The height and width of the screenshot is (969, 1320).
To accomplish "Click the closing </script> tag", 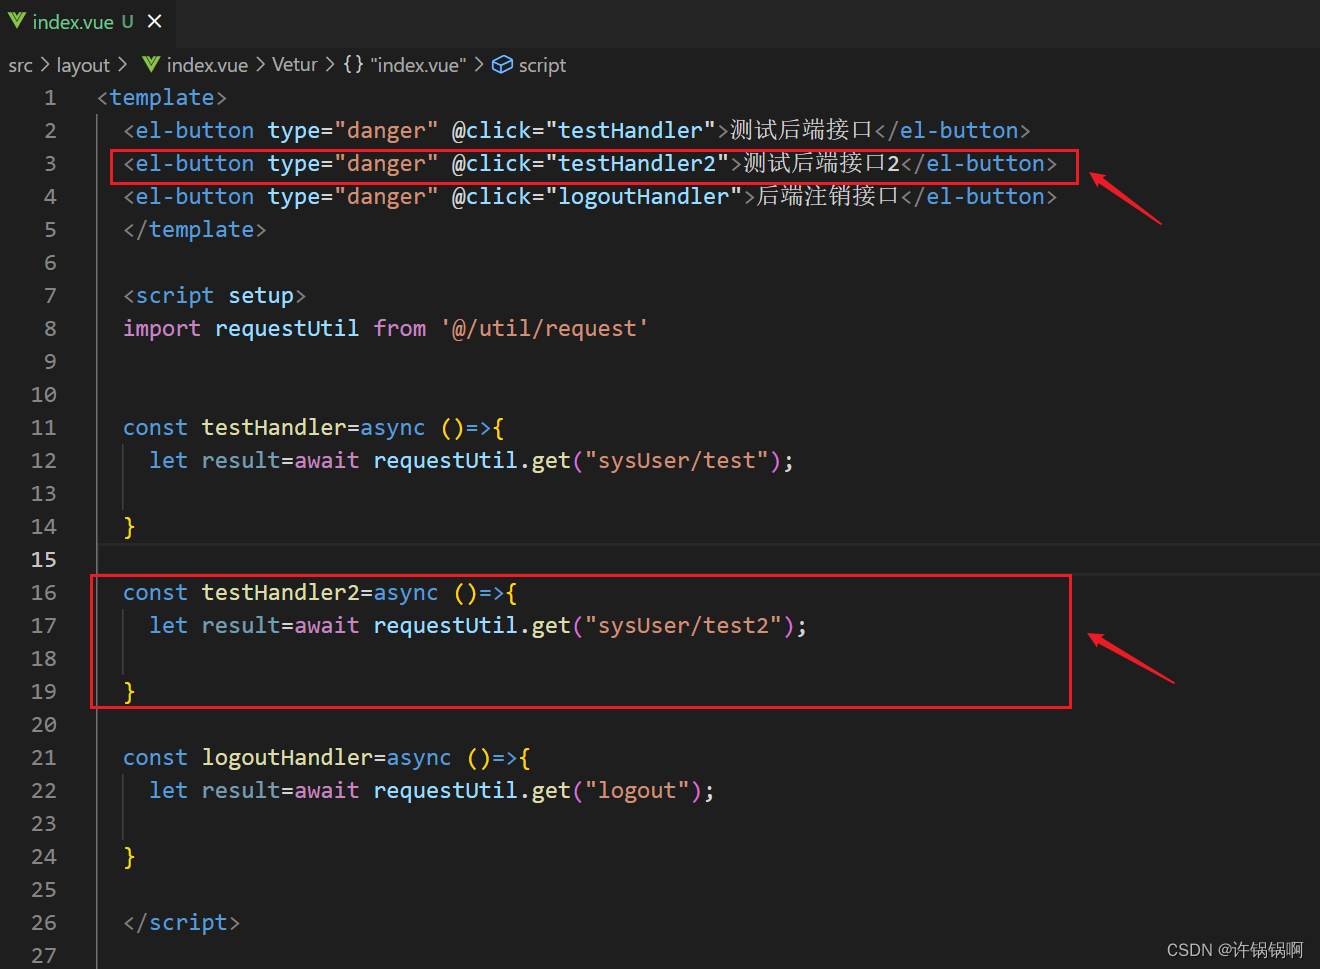I will (x=182, y=923).
